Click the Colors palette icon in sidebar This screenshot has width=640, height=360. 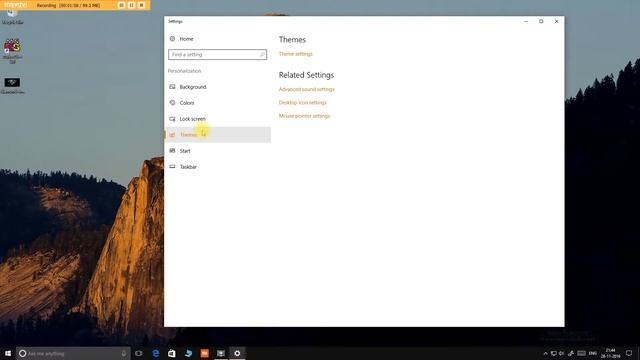[x=172, y=103]
